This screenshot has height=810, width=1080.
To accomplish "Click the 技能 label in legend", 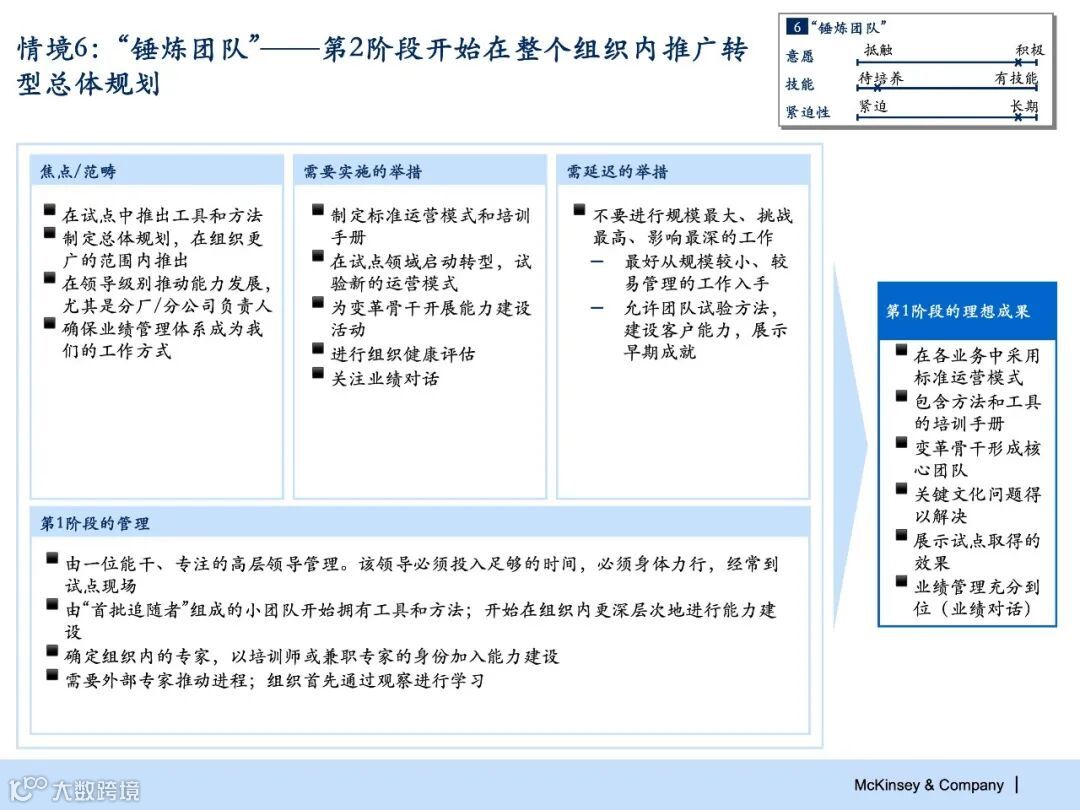I will point(800,84).
